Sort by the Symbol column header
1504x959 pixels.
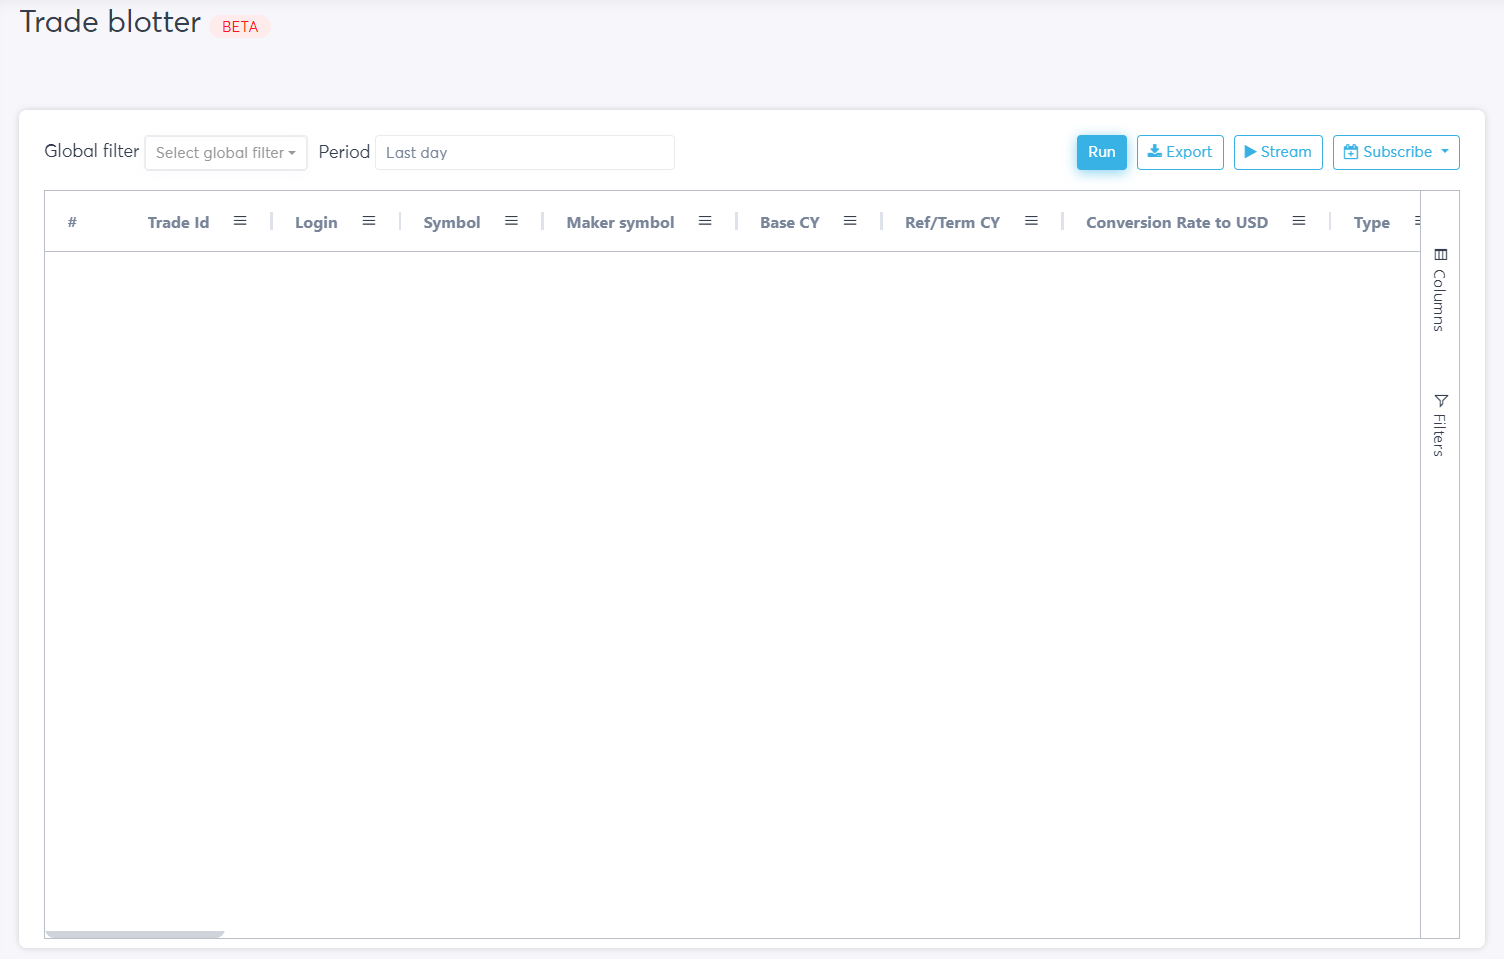[451, 222]
